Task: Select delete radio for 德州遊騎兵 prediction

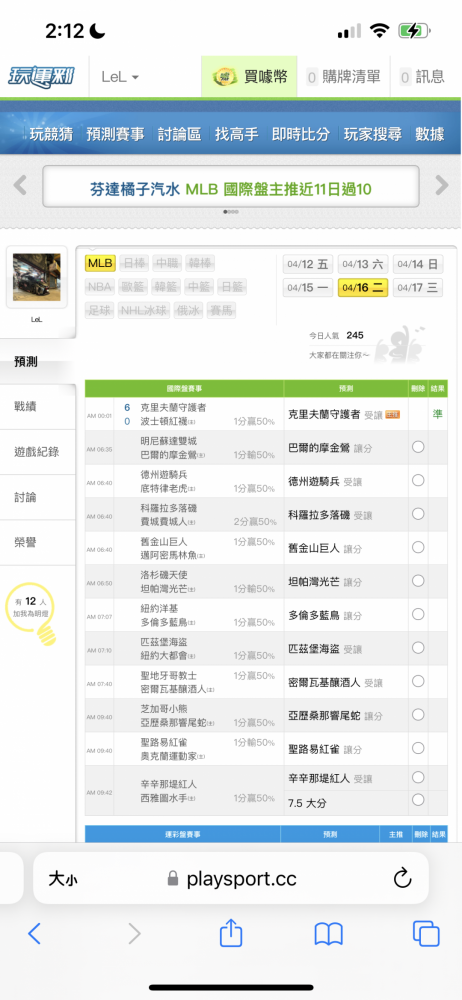Action: coord(418,480)
